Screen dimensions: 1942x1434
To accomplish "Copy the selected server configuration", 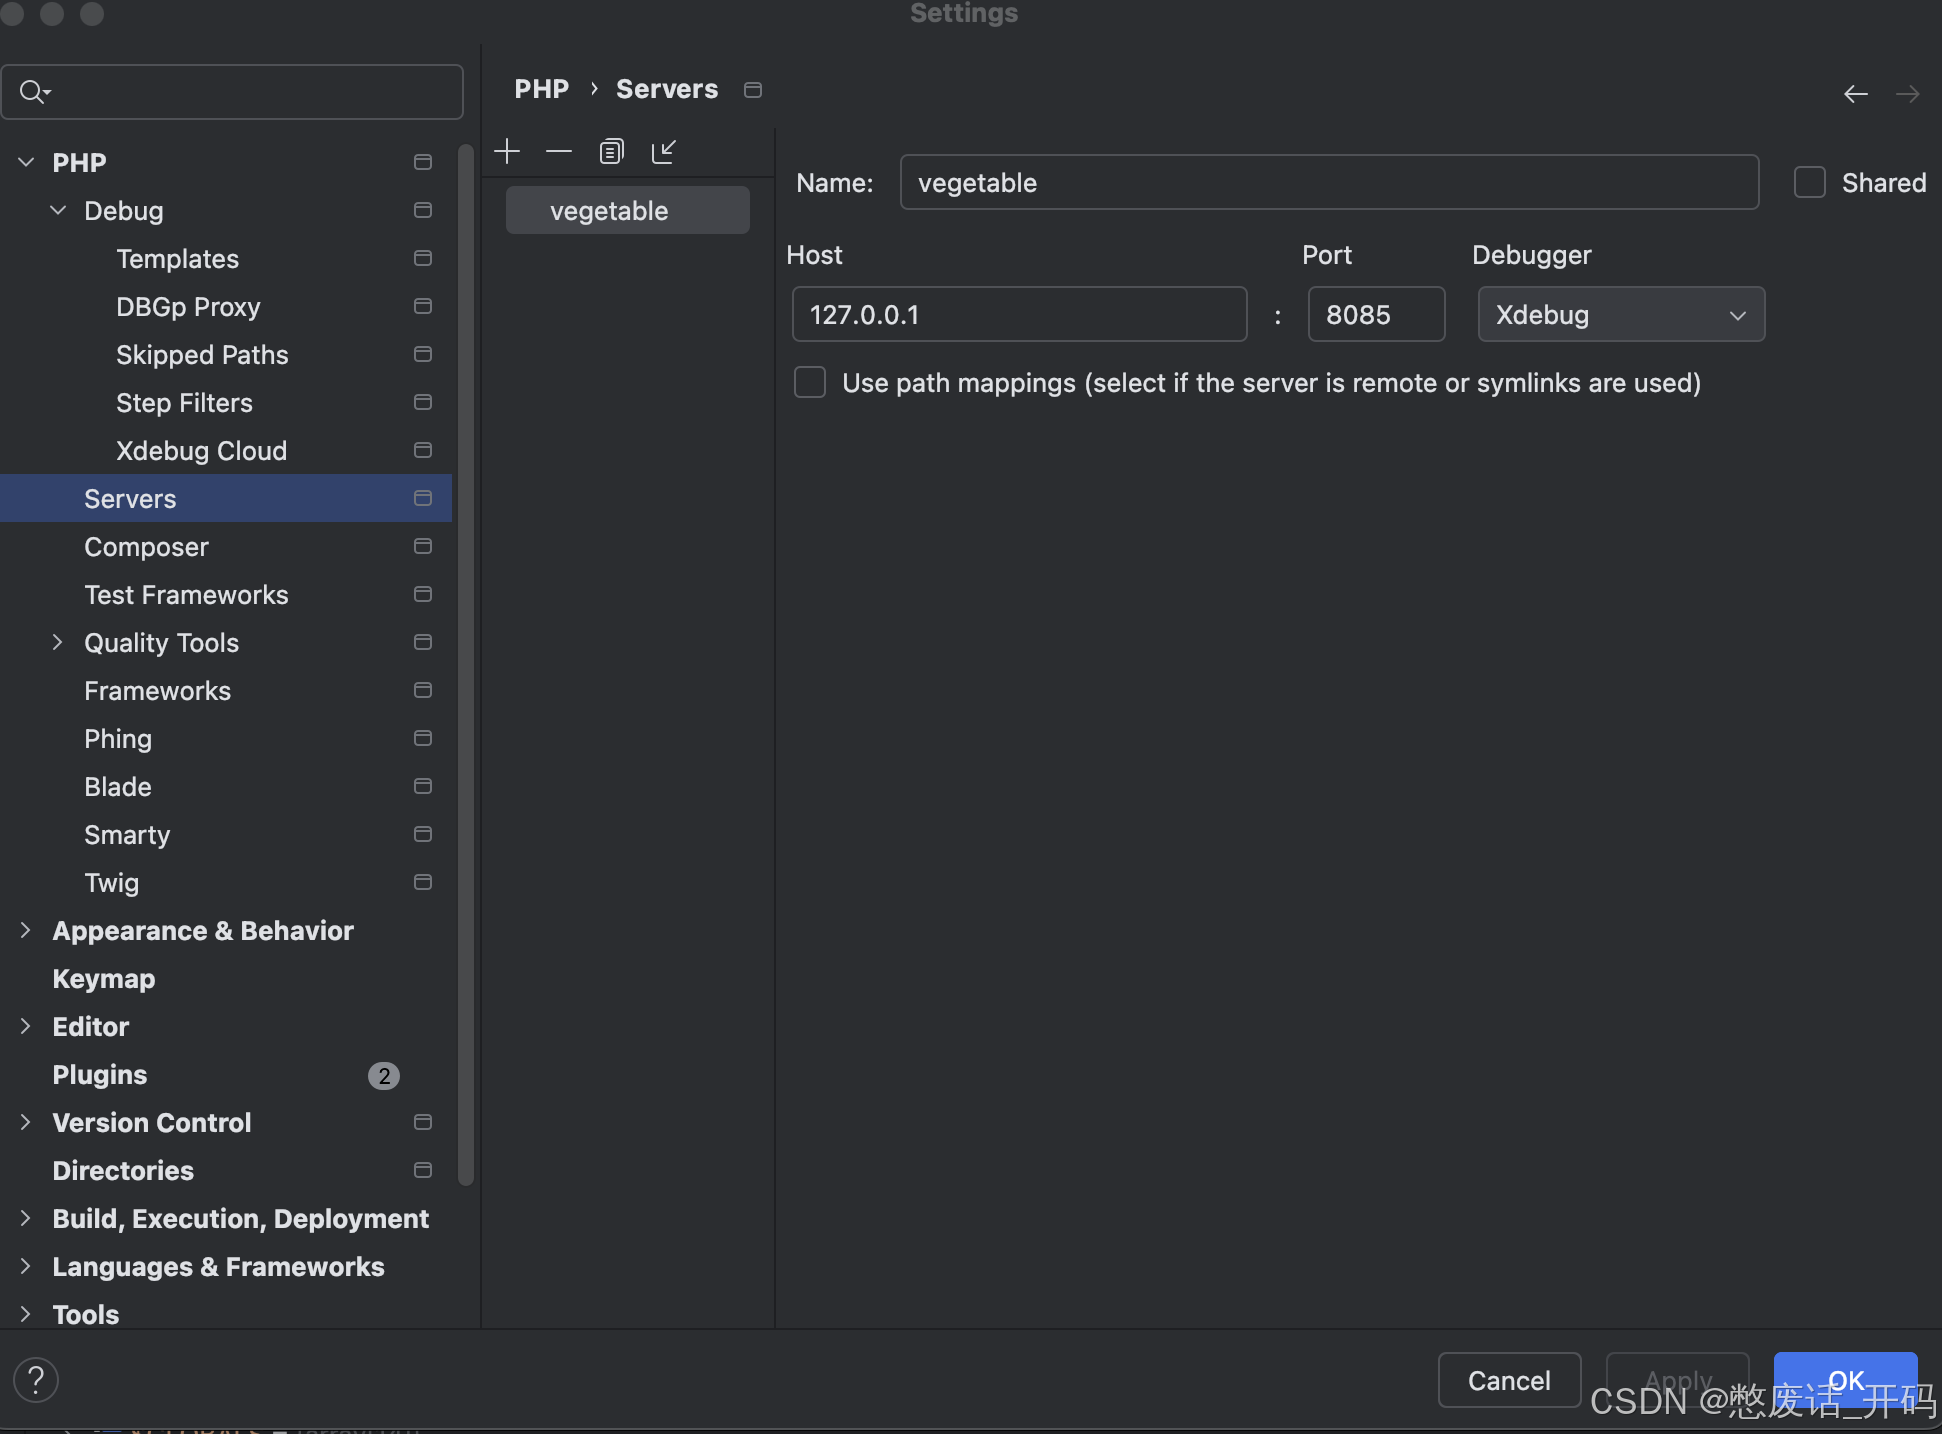I will (611, 151).
